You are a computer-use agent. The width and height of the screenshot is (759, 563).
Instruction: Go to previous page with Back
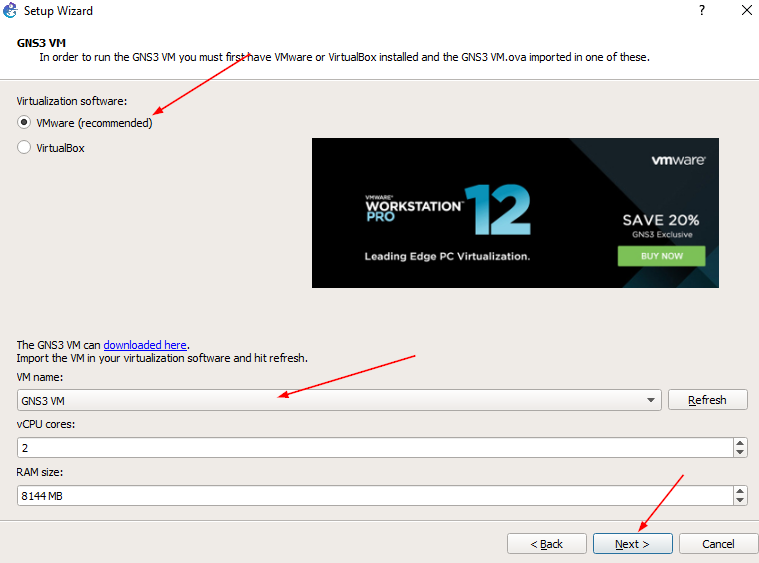[546, 544]
